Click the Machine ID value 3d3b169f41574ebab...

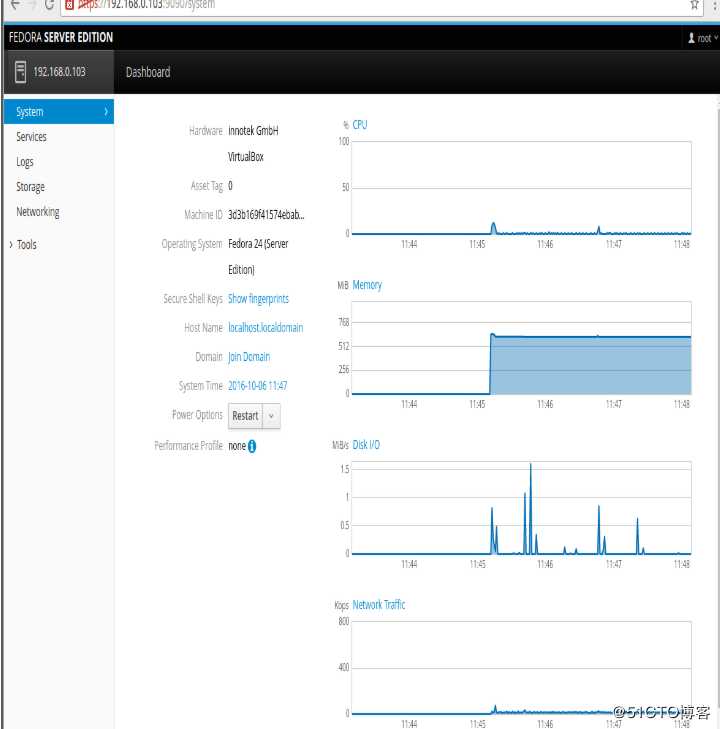[266, 215]
